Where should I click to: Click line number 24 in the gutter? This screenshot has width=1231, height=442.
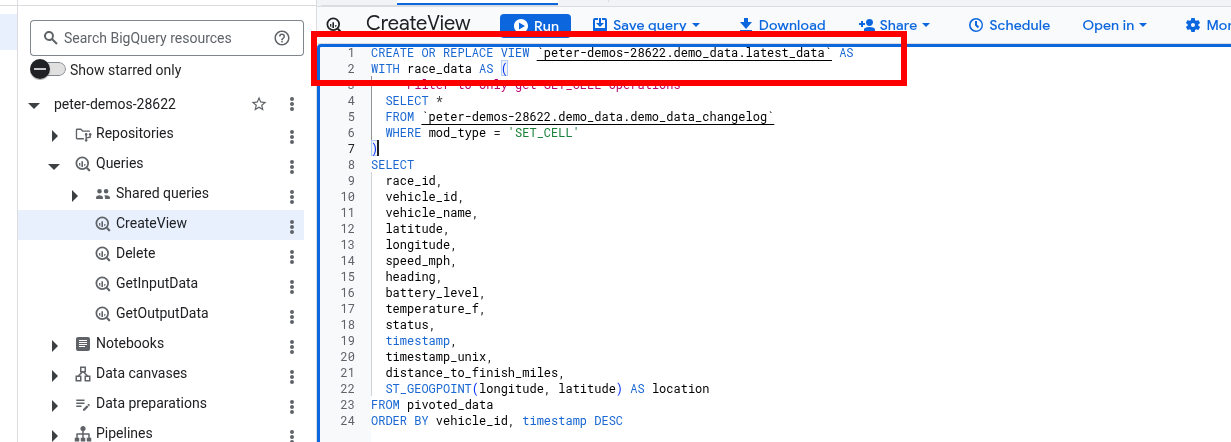pyautogui.click(x=347, y=421)
